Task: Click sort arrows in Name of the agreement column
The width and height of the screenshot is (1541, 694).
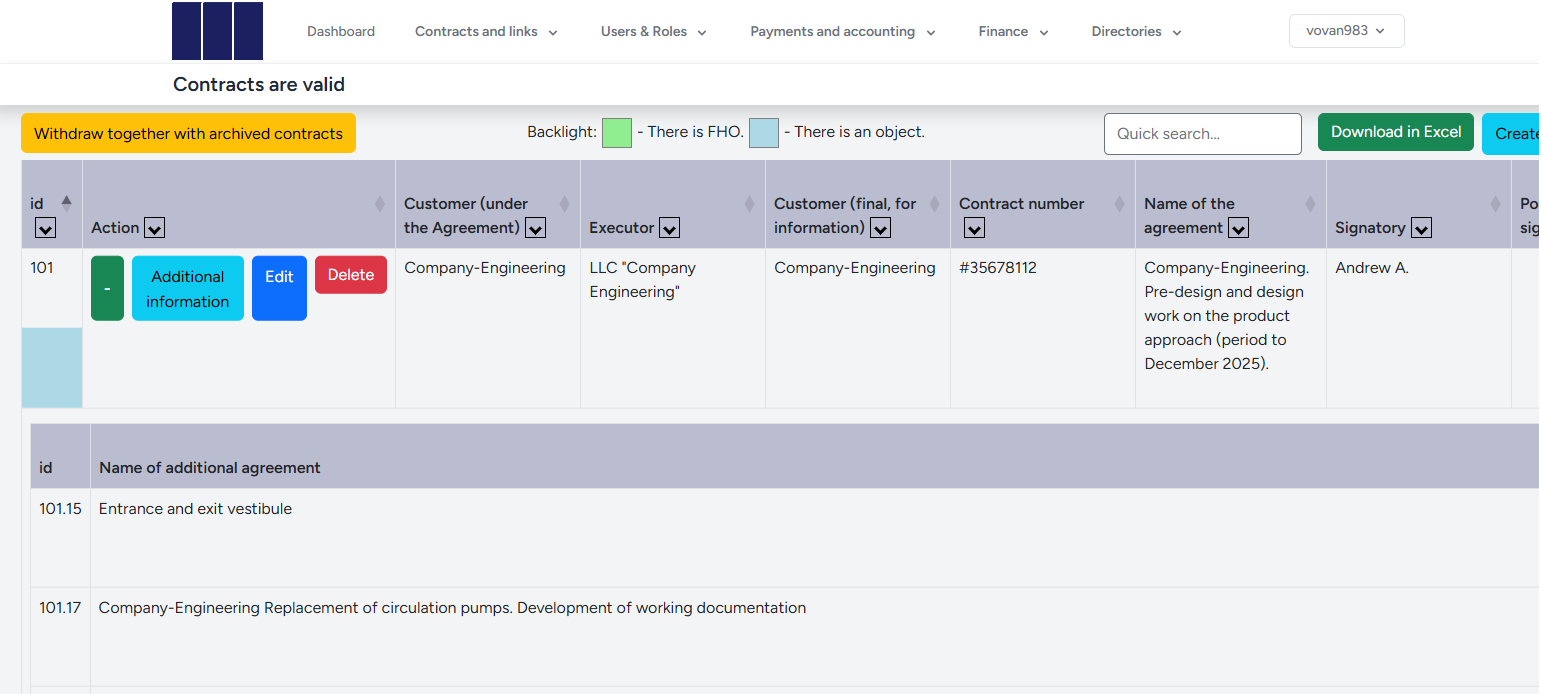Action: click(1310, 204)
